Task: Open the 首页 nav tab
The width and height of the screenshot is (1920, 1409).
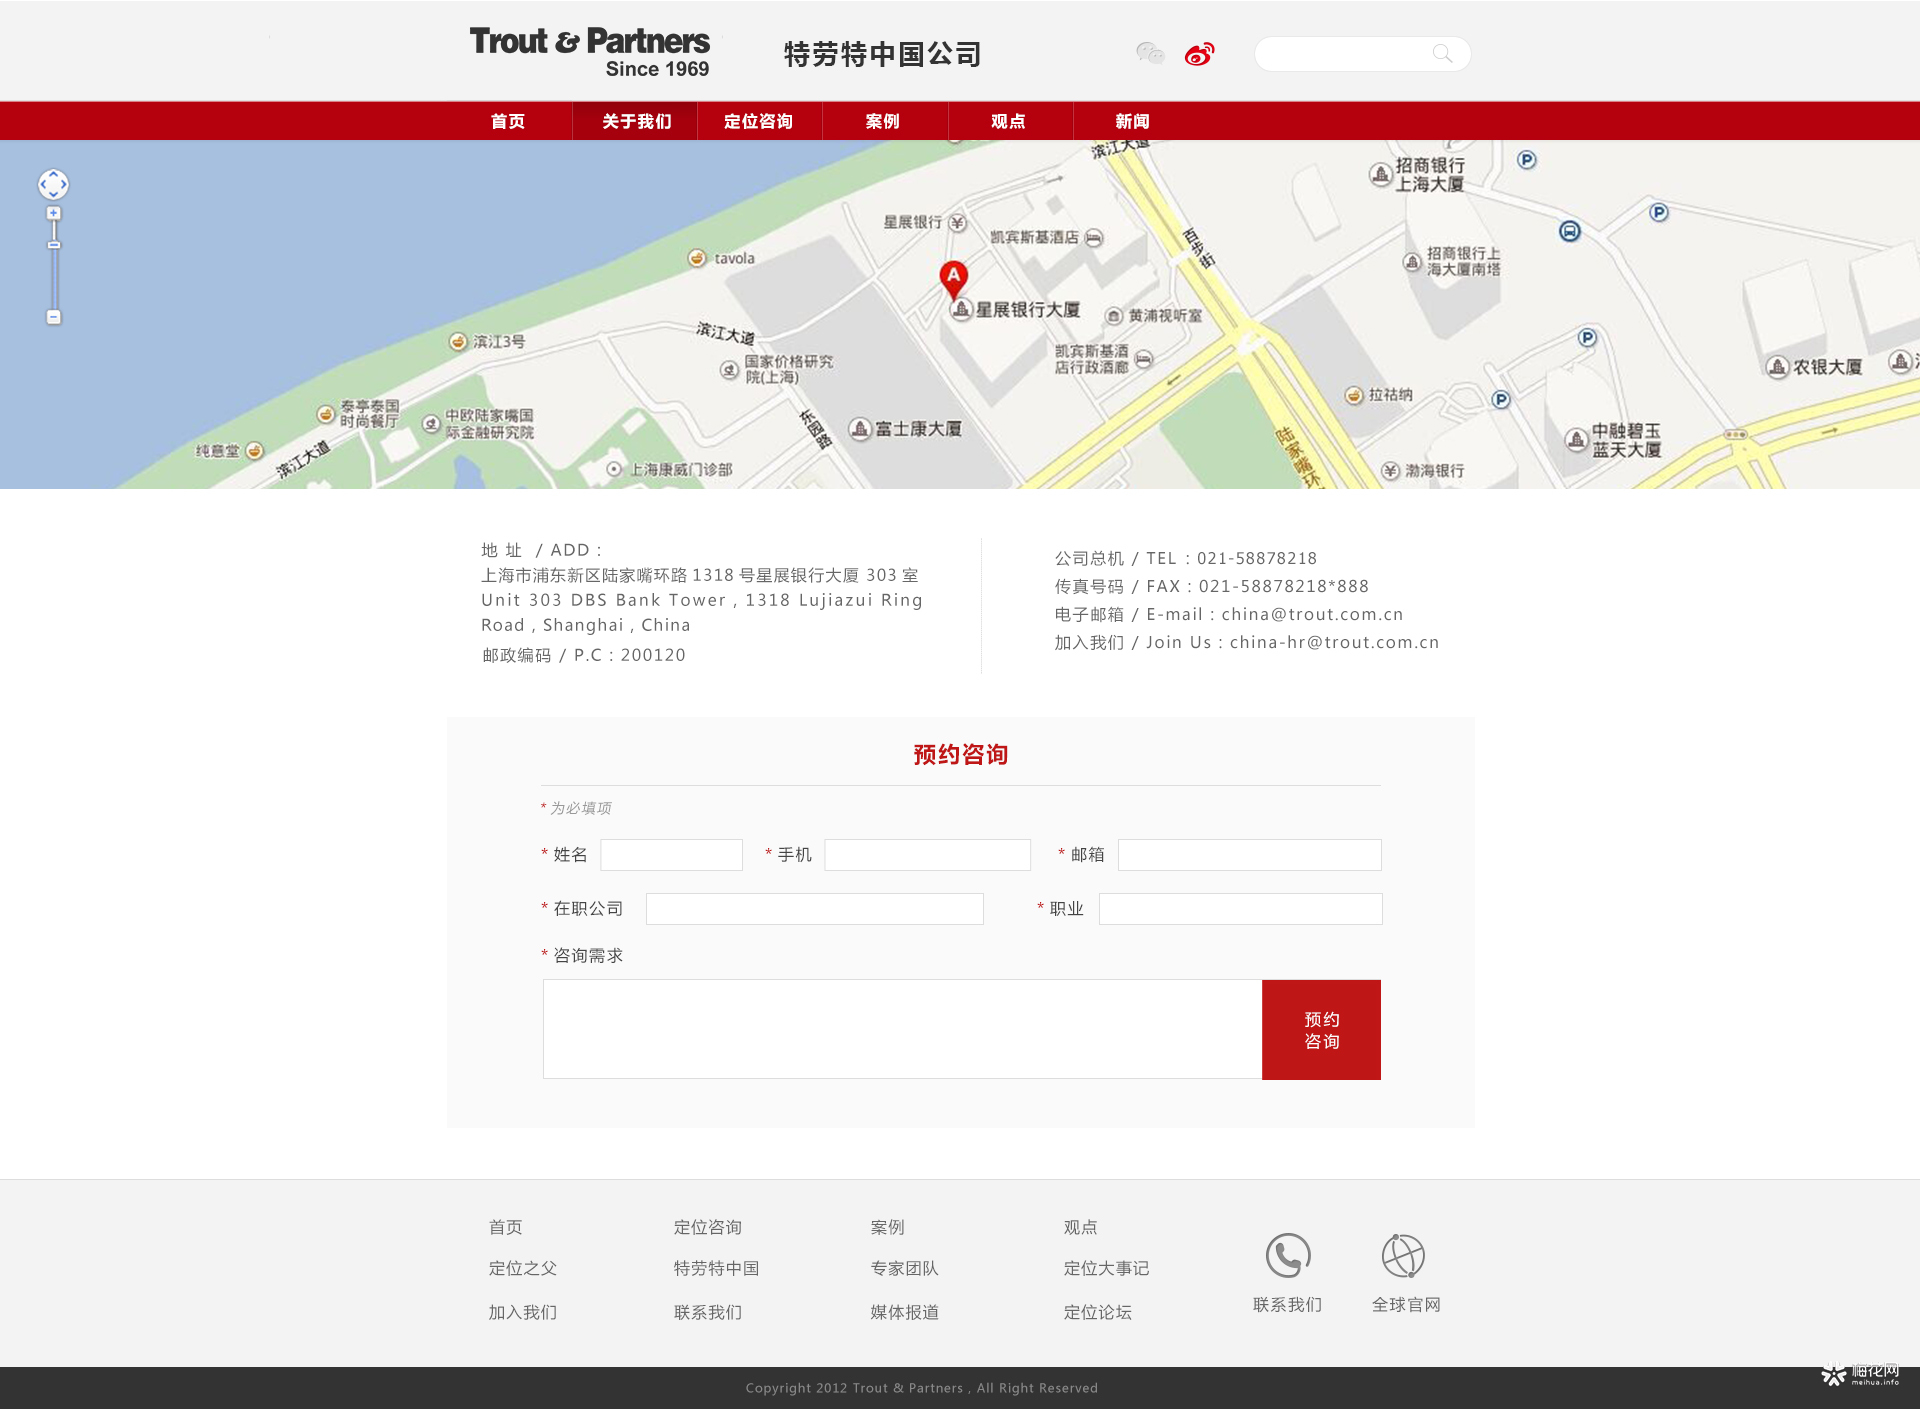Action: [508, 121]
